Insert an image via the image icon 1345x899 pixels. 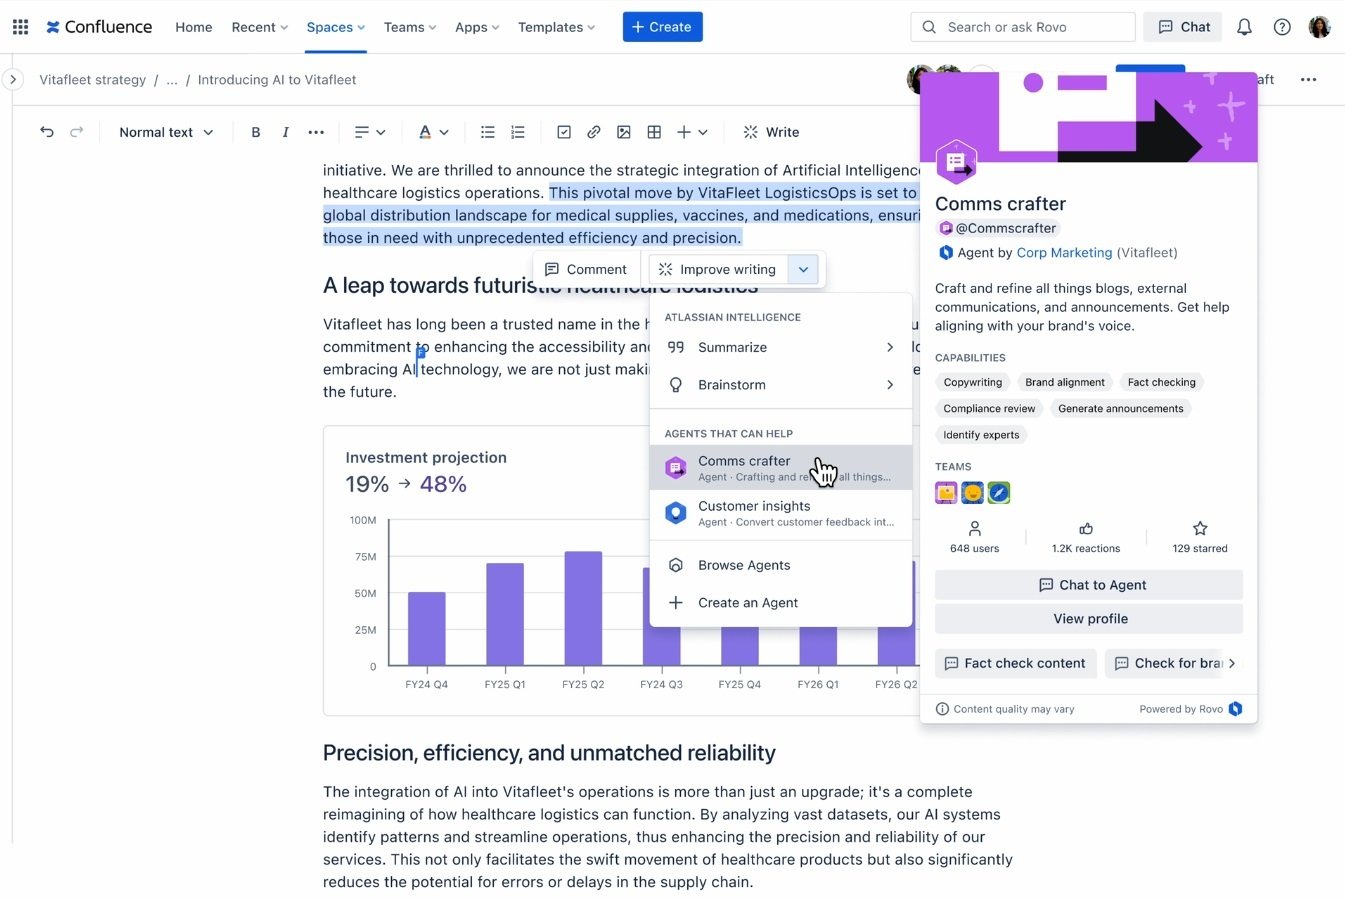[624, 131]
